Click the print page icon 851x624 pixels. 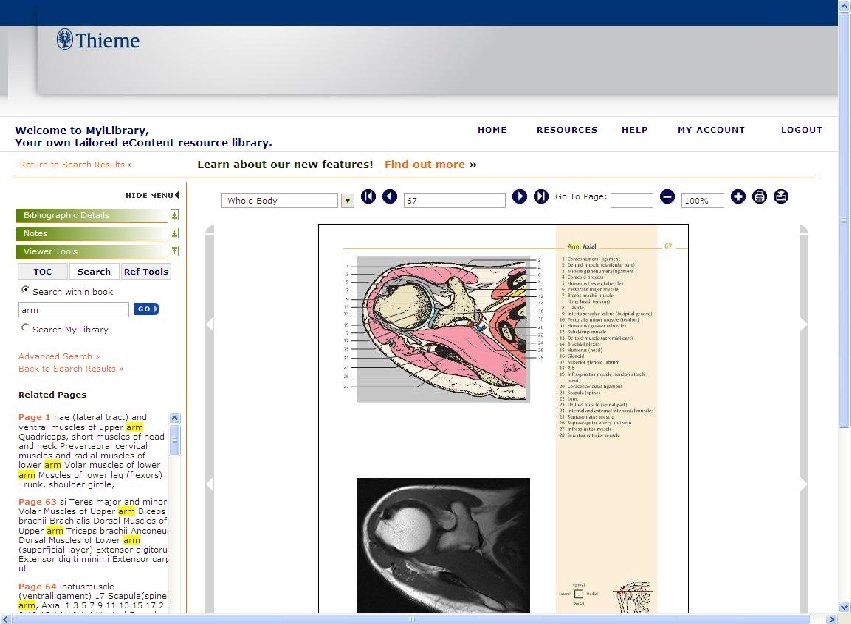[x=759, y=197]
